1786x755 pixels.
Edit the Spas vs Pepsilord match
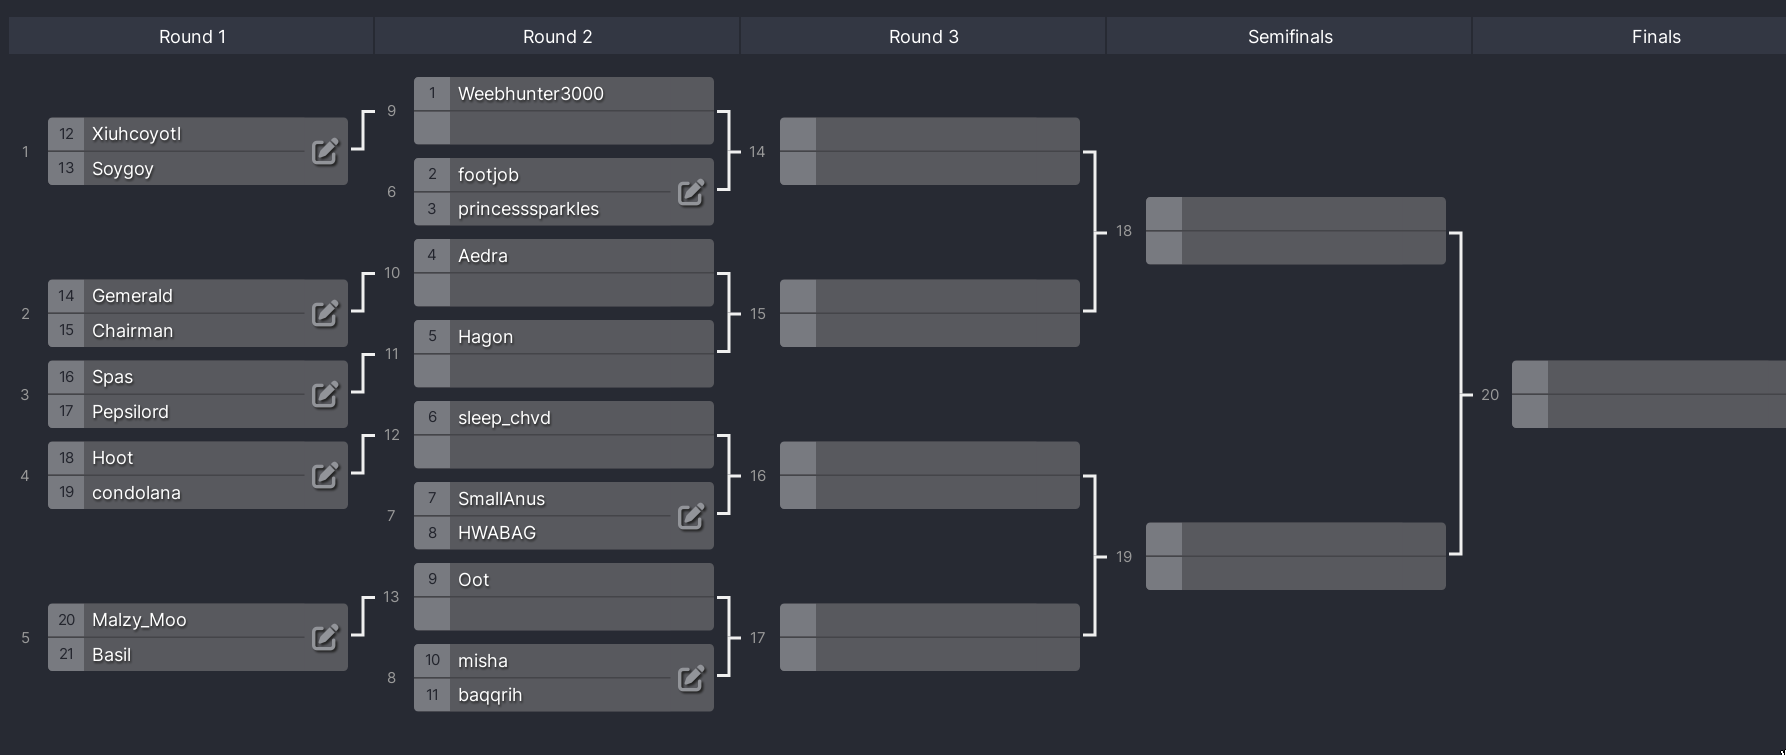click(x=325, y=394)
